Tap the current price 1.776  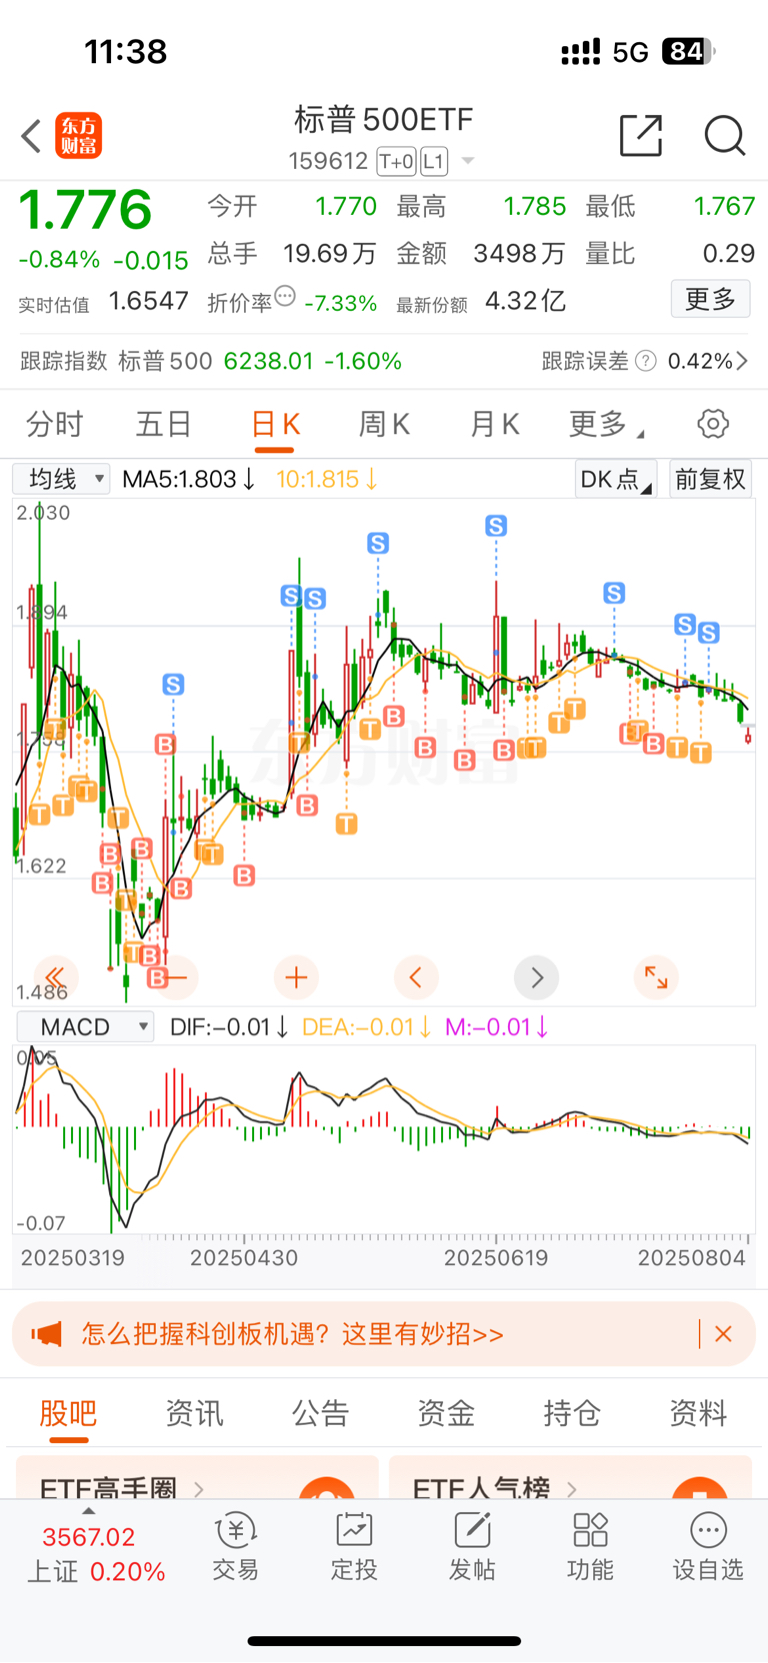click(x=85, y=209)
